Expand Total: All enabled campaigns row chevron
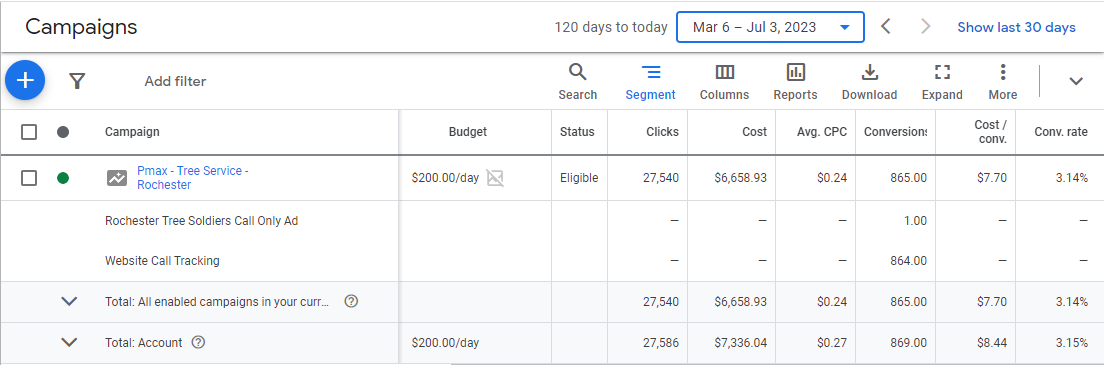1104x365 pixels. [69, 302]
